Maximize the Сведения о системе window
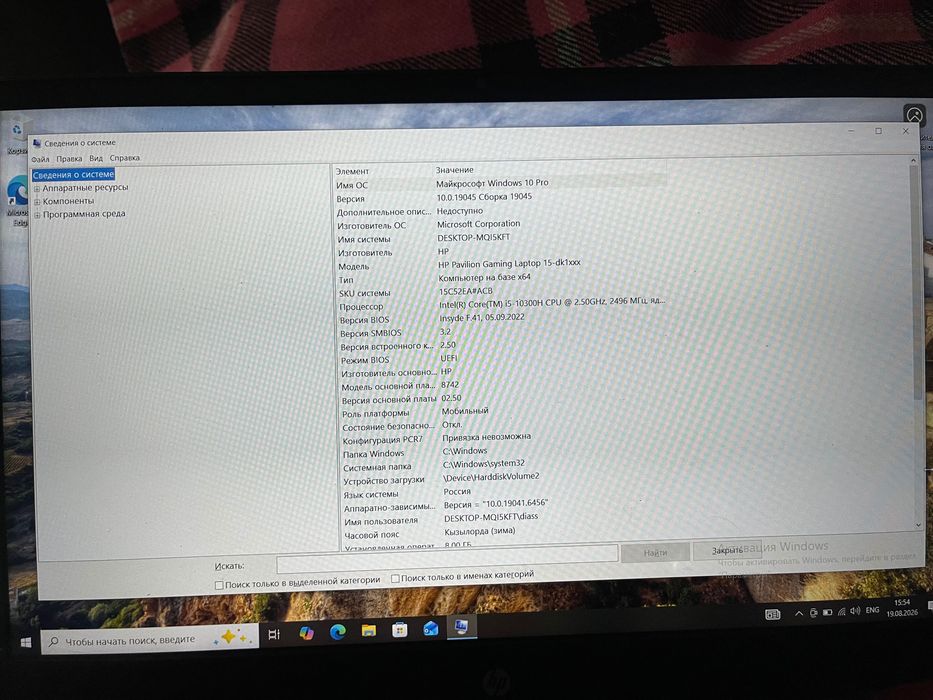This screenshot has width=933, height=700. 878,131
